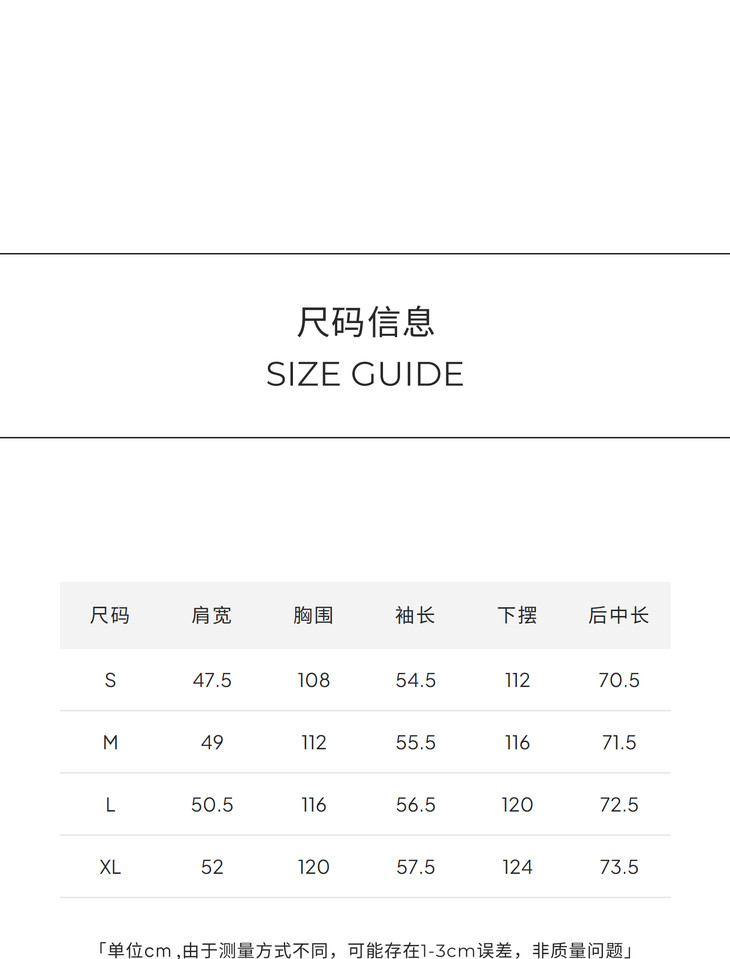Select the 尺码 column header

coord(110,616)
